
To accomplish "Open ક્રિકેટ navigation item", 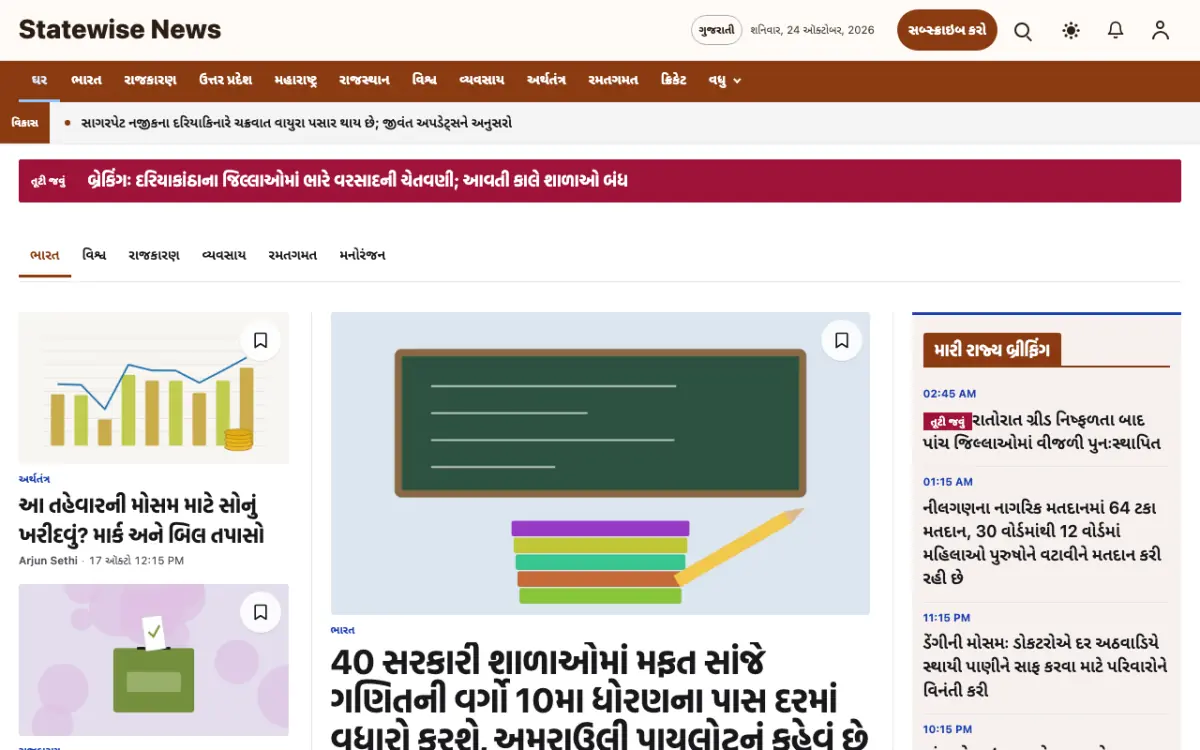I will [674, 81].
